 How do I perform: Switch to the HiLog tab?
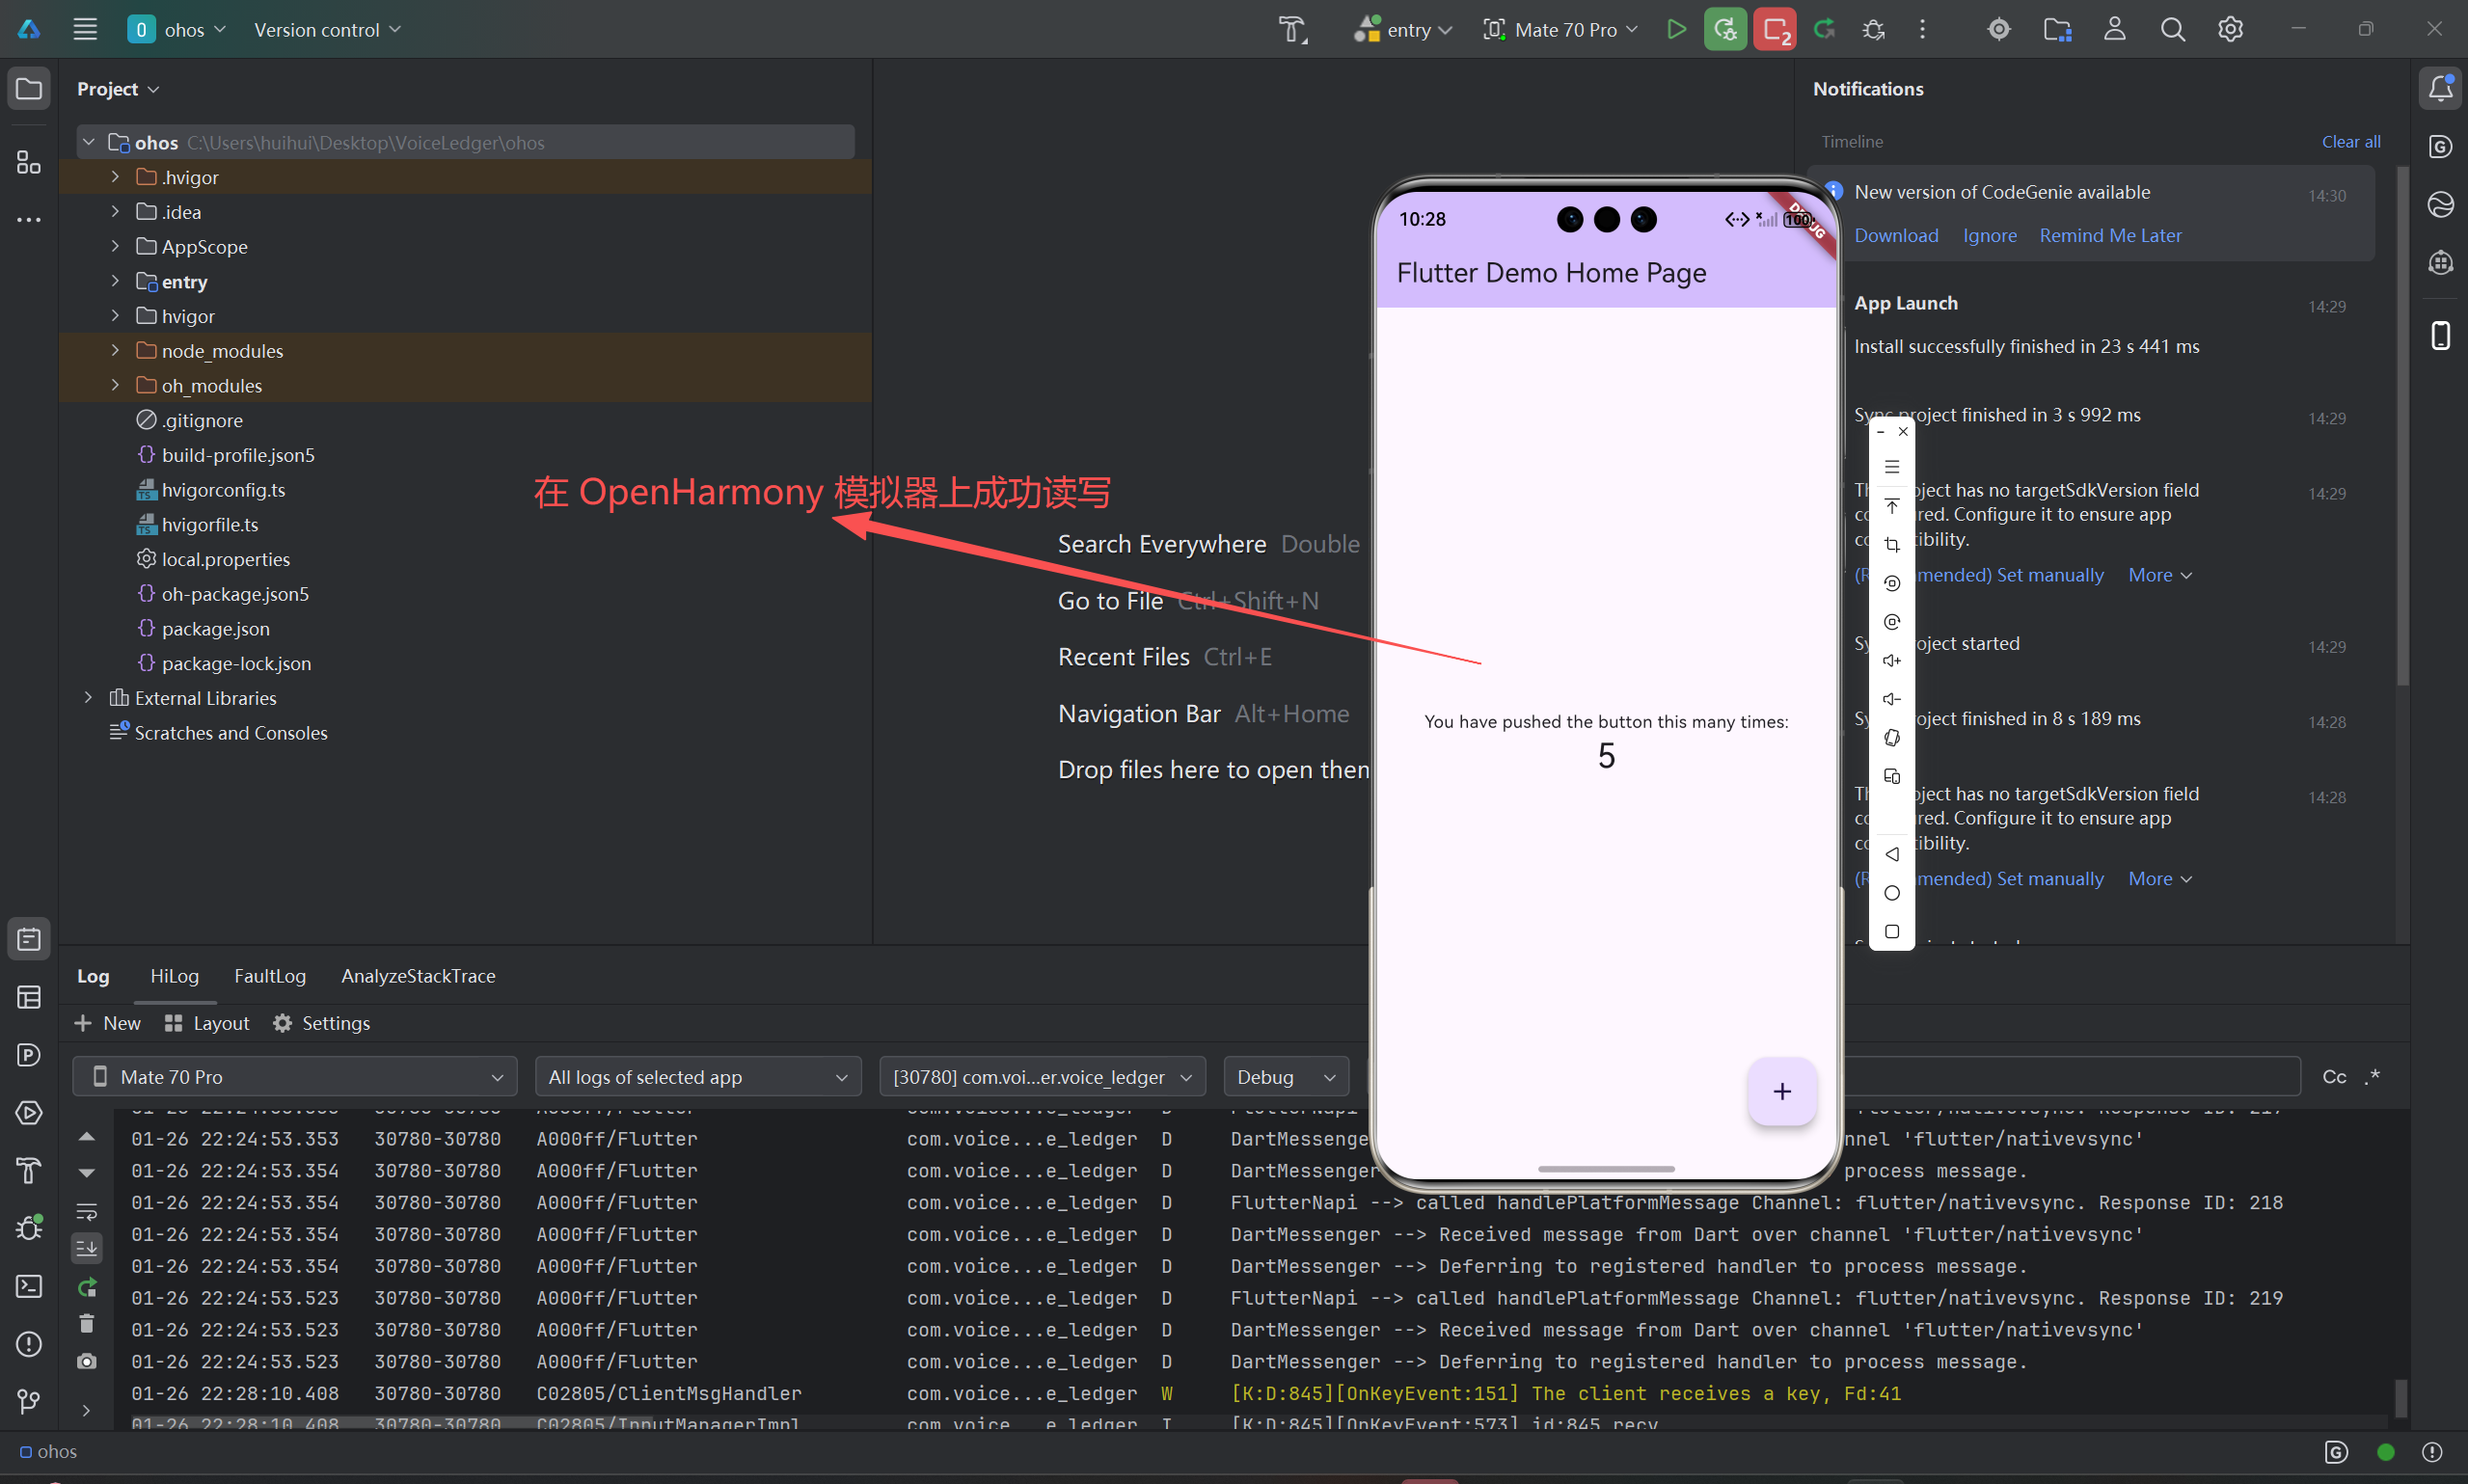pos(174,976)
